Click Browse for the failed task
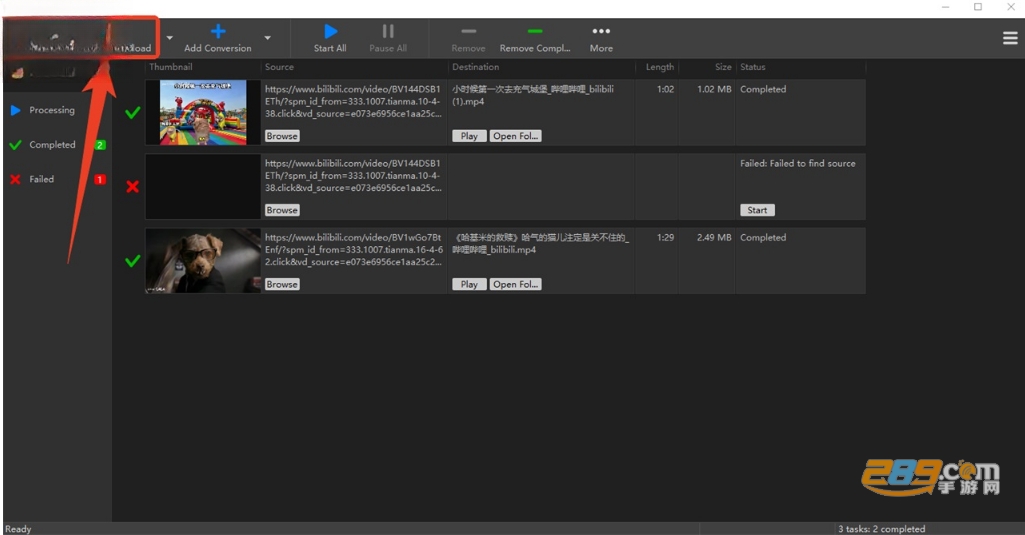The image size is (1025, 535). point(282,210)
